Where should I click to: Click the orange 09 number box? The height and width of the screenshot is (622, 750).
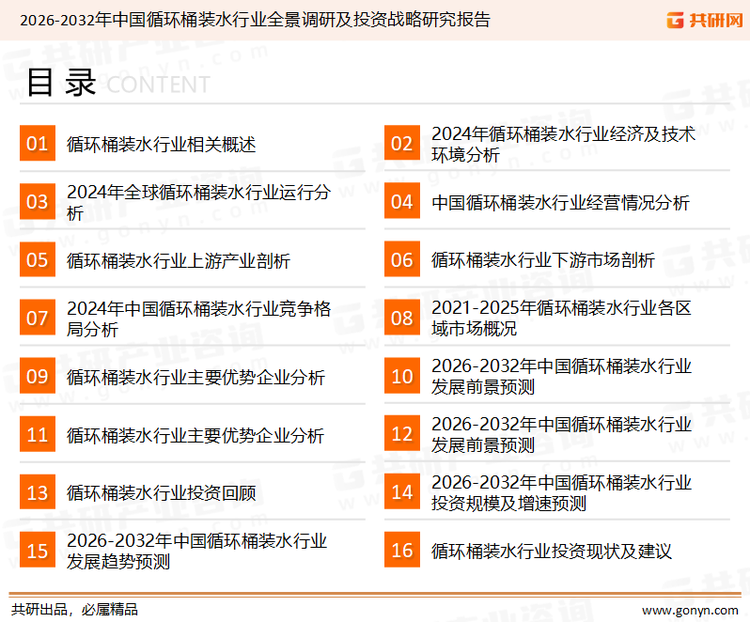pos(37,376)
